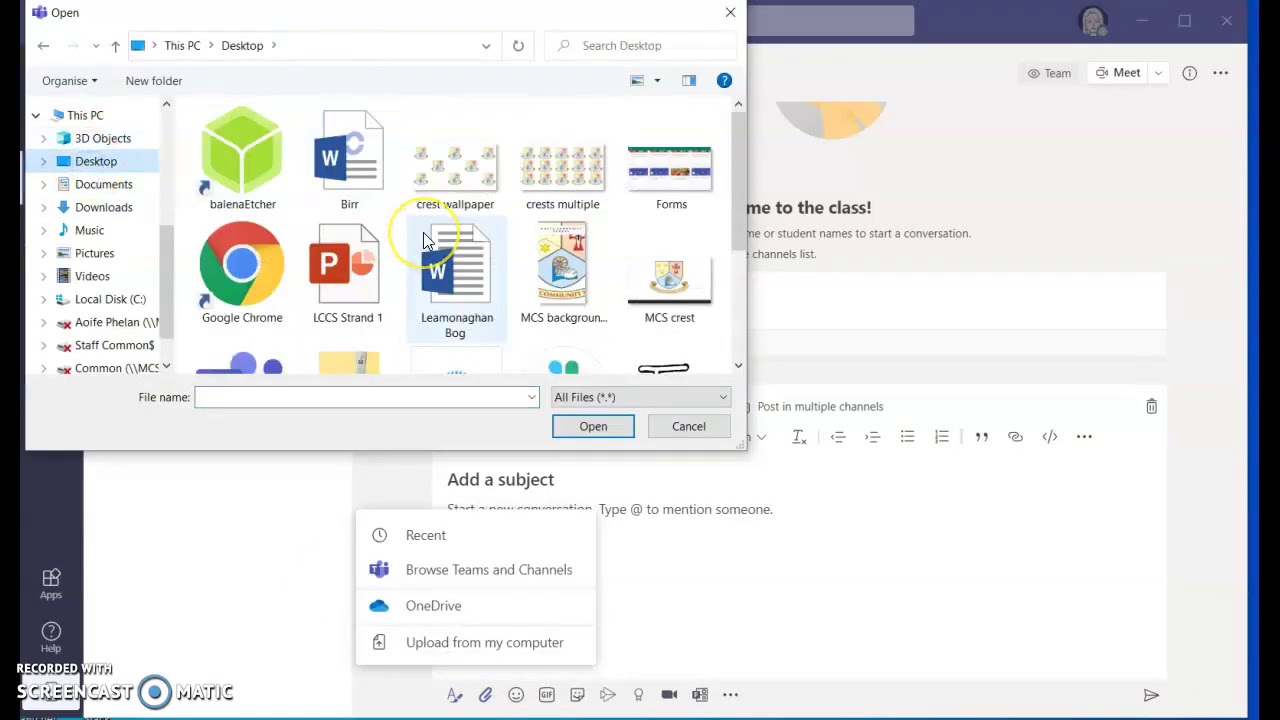
Task: Expand the Documents tree node
Action: (x=43, y=185)
